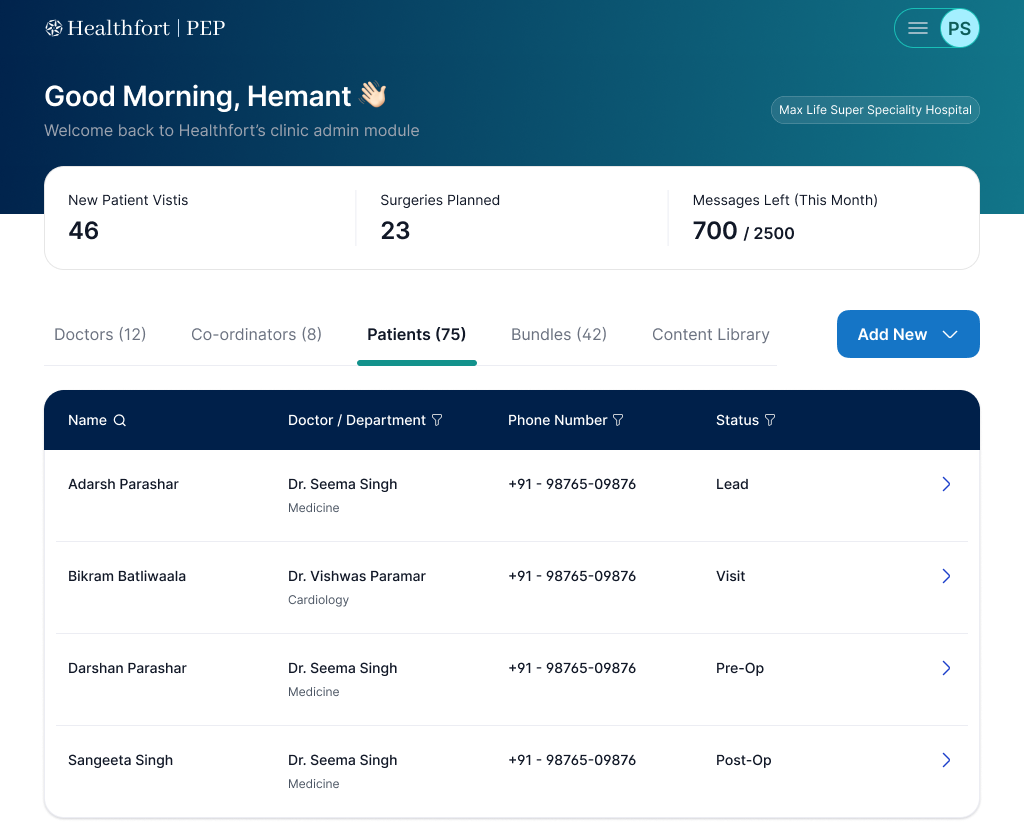
Task: Click the waving hand emoji in the greeting
Action: tap(372, 95)
